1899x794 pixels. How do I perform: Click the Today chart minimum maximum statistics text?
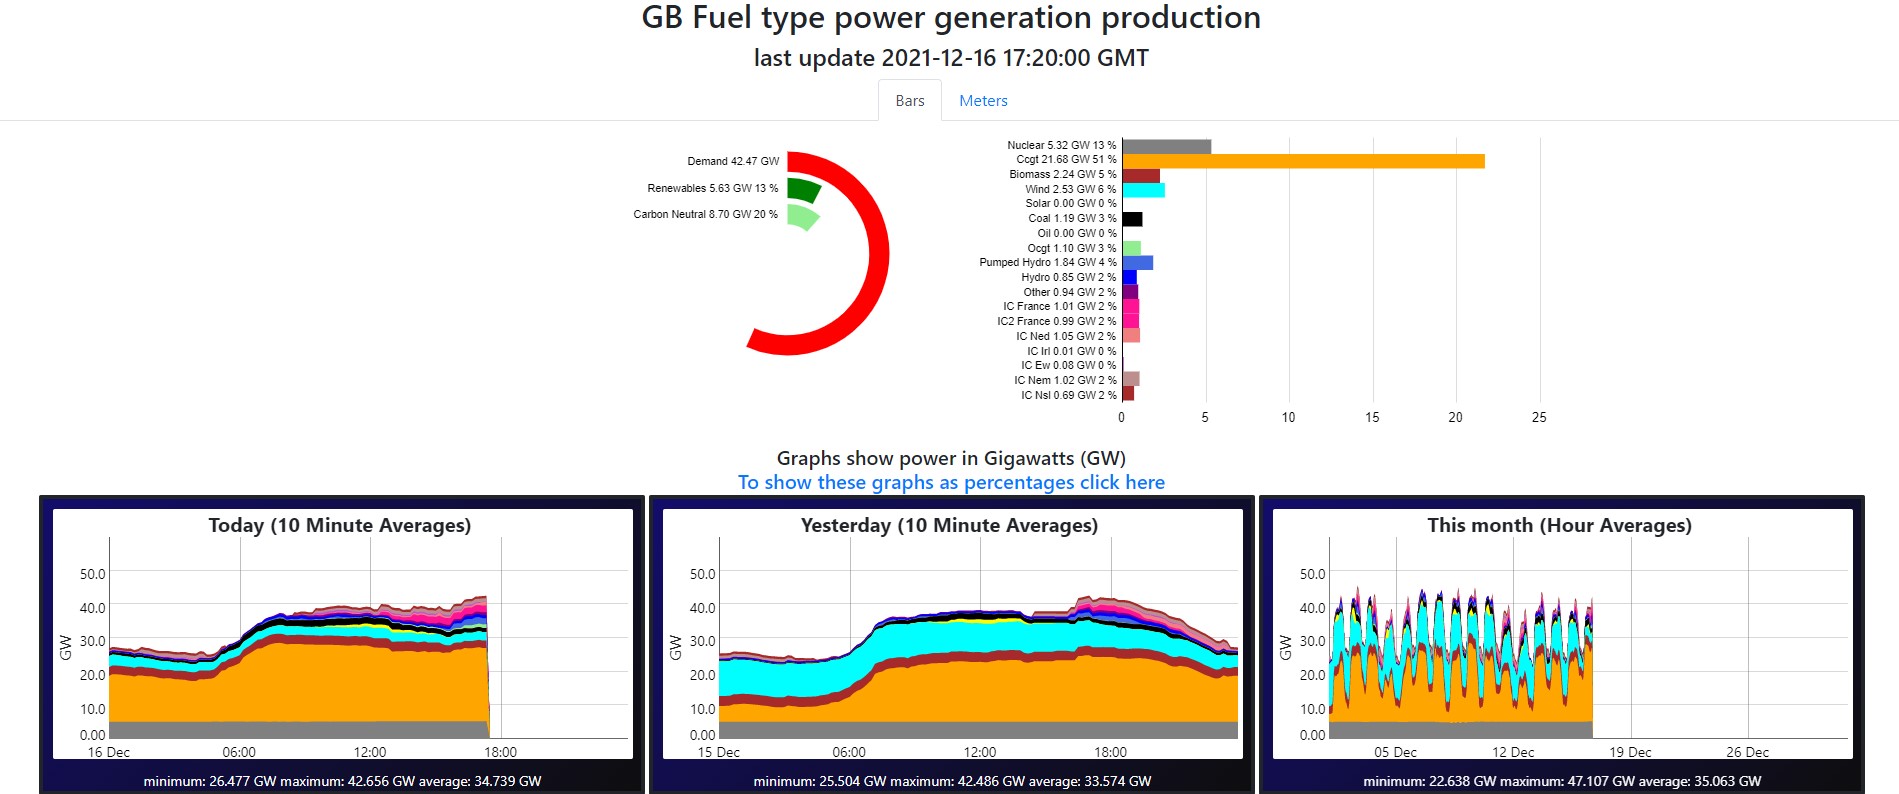click(342, 781)
